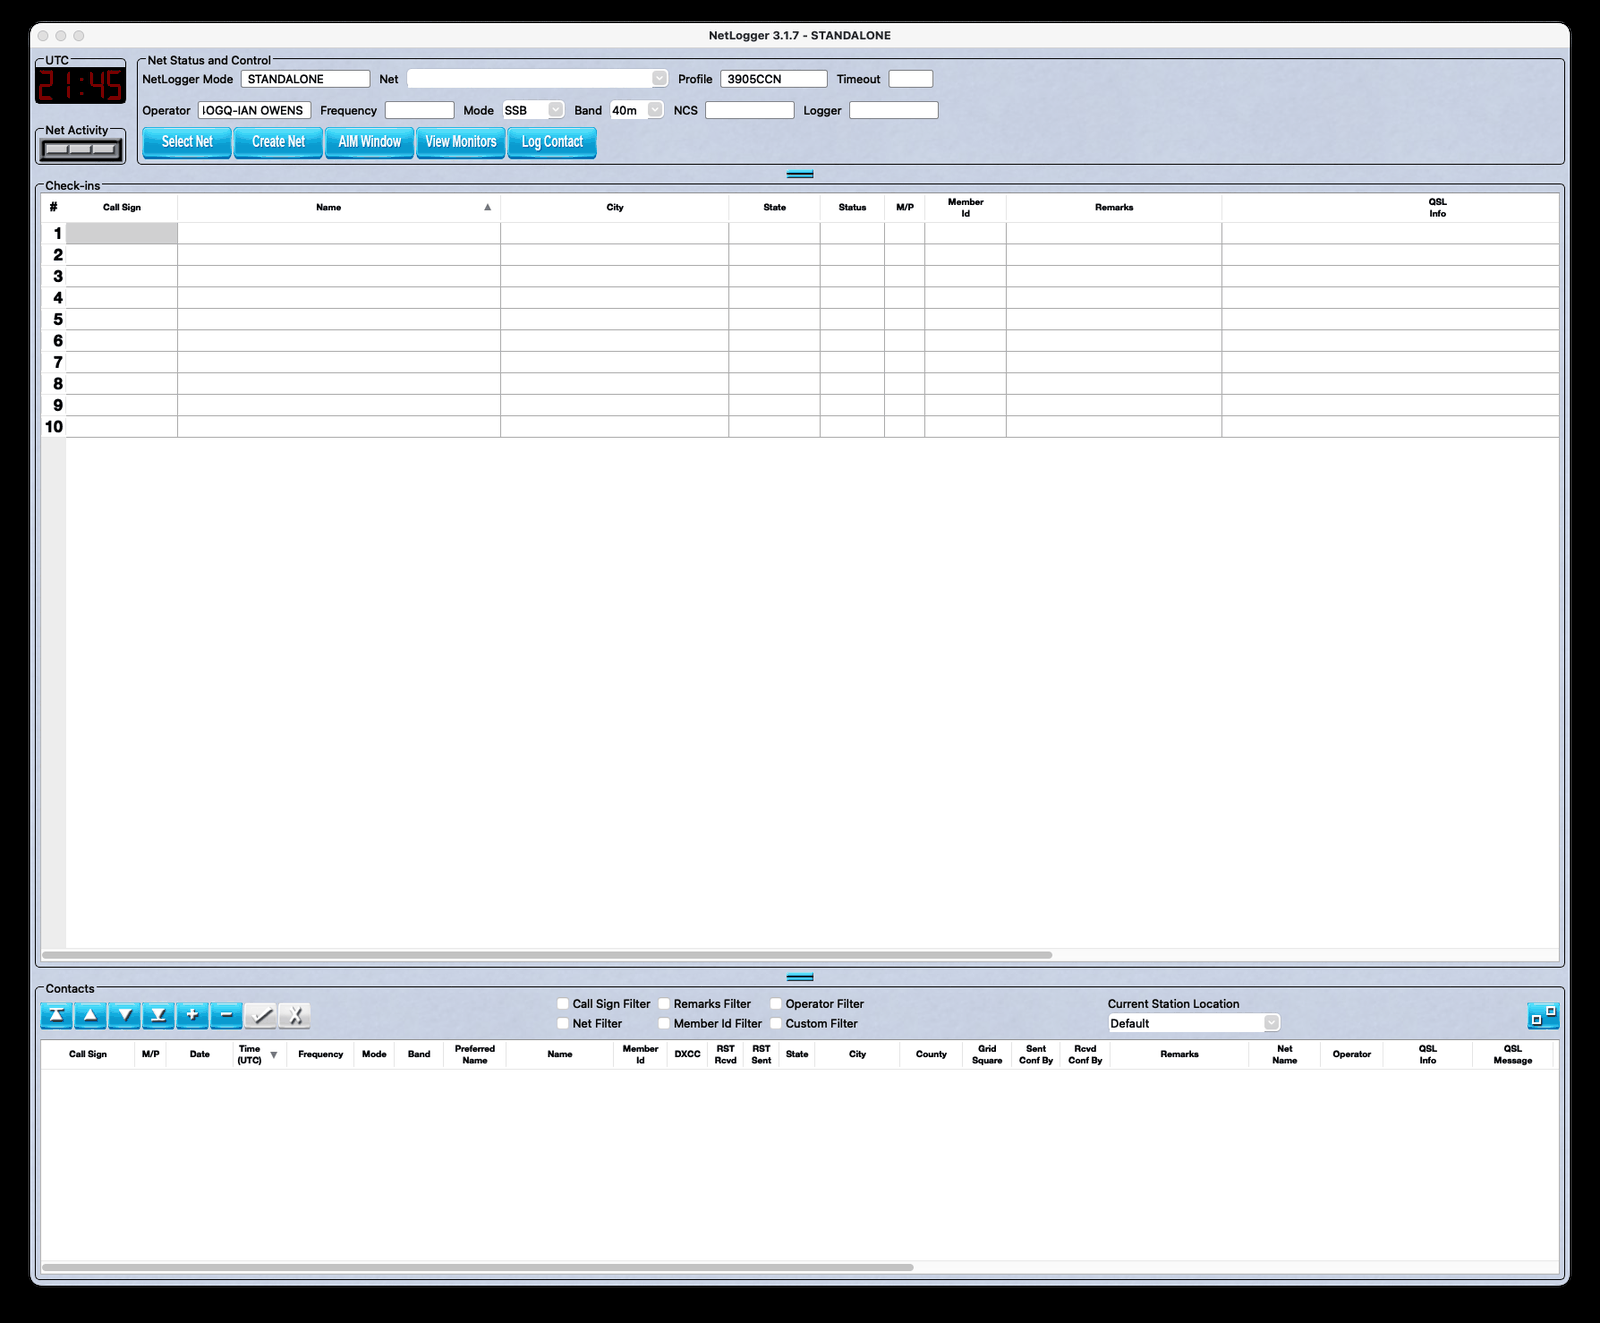Click the Call Sign column header in Check-ins
1600x1323 pixels.
coord(122,208)
